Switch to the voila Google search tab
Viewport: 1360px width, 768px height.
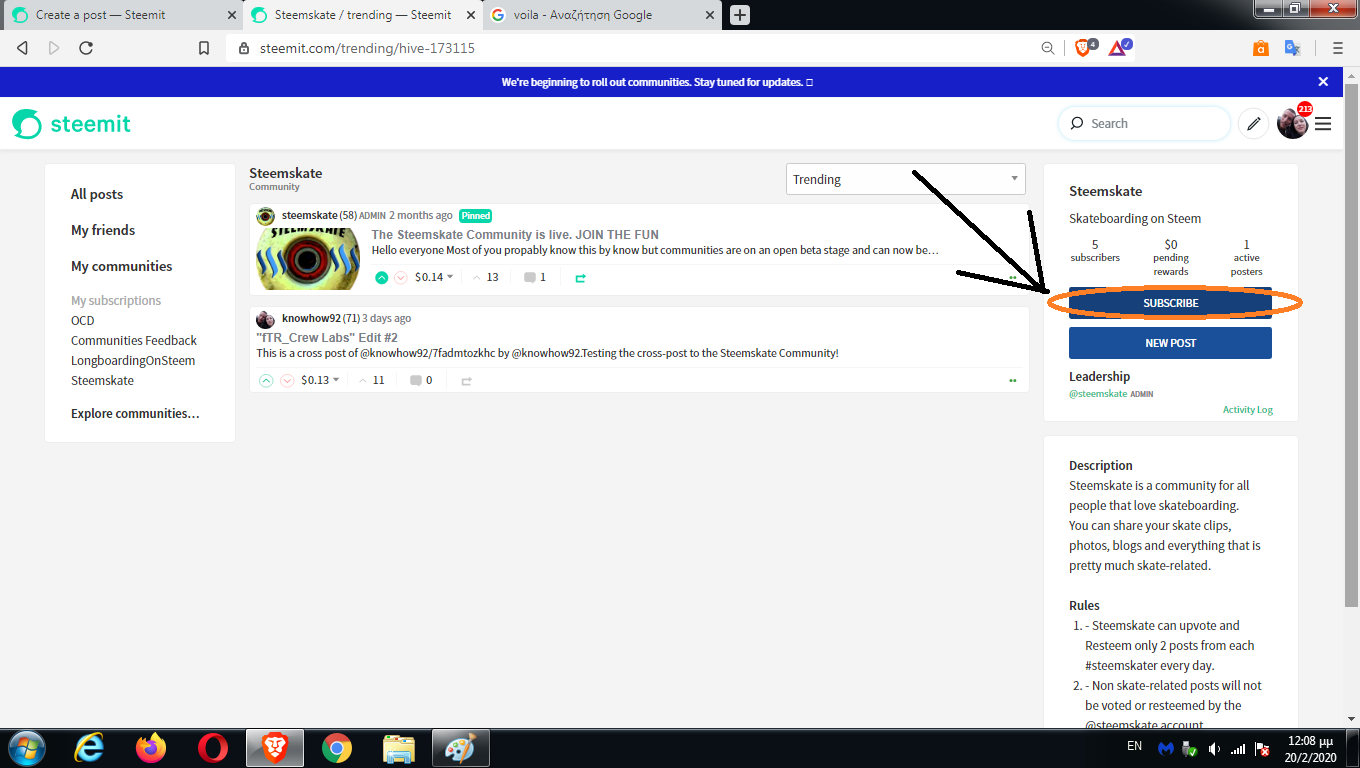(603, 15)
